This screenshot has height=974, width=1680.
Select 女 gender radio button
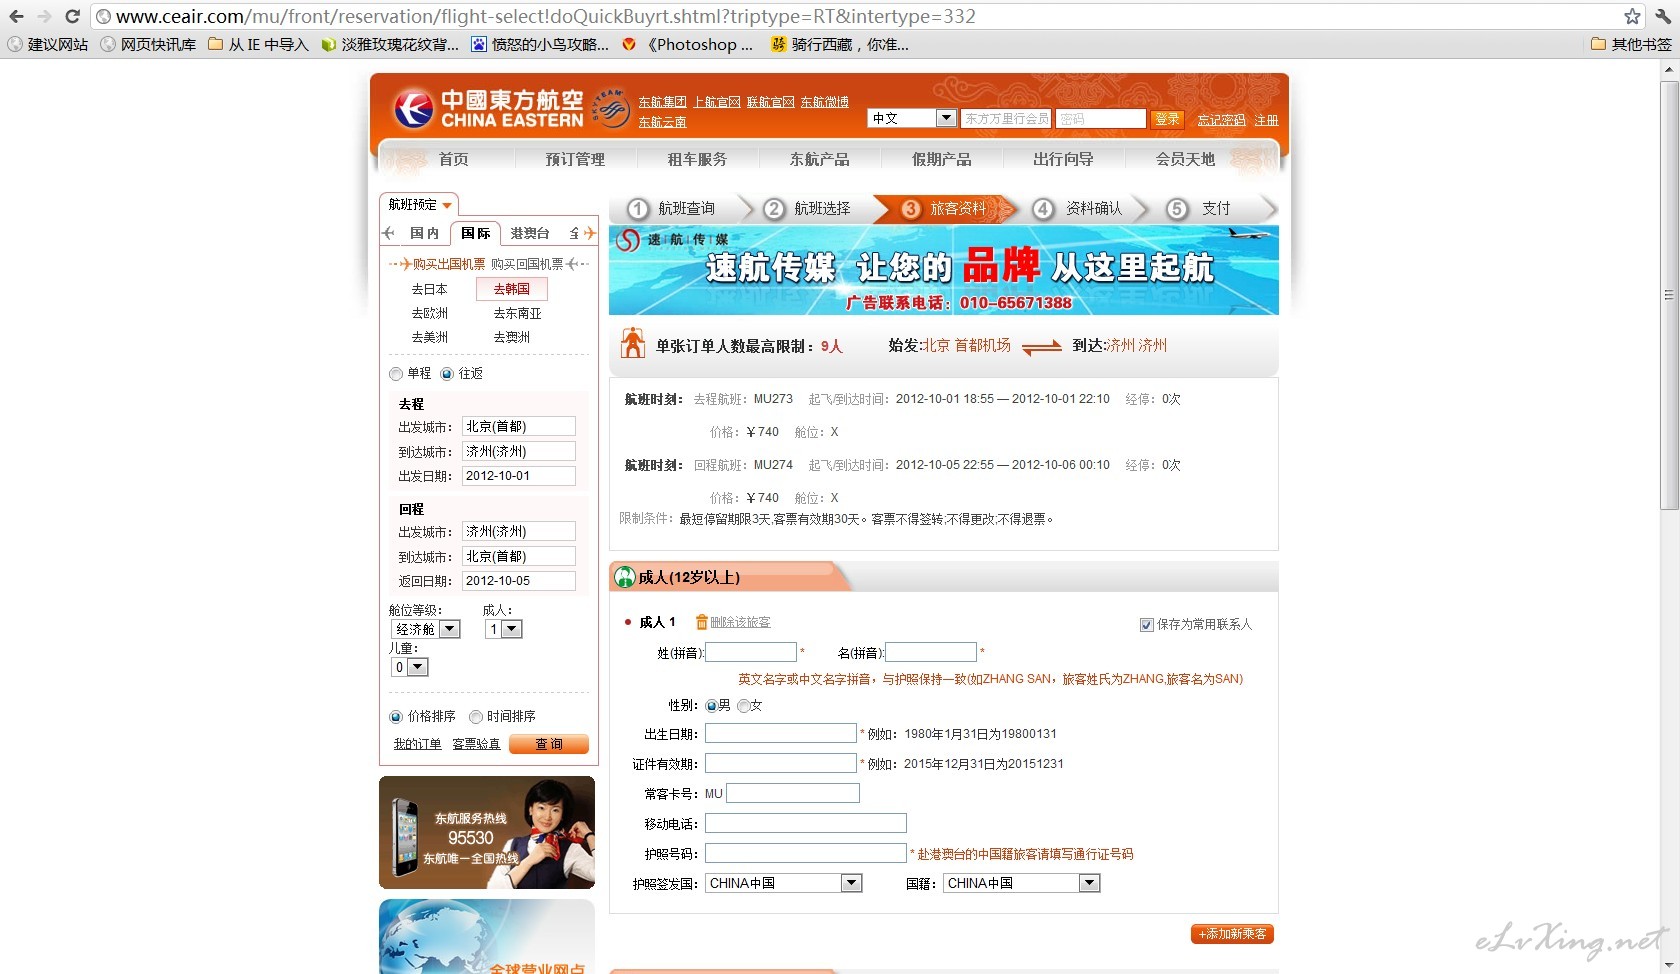743,706
